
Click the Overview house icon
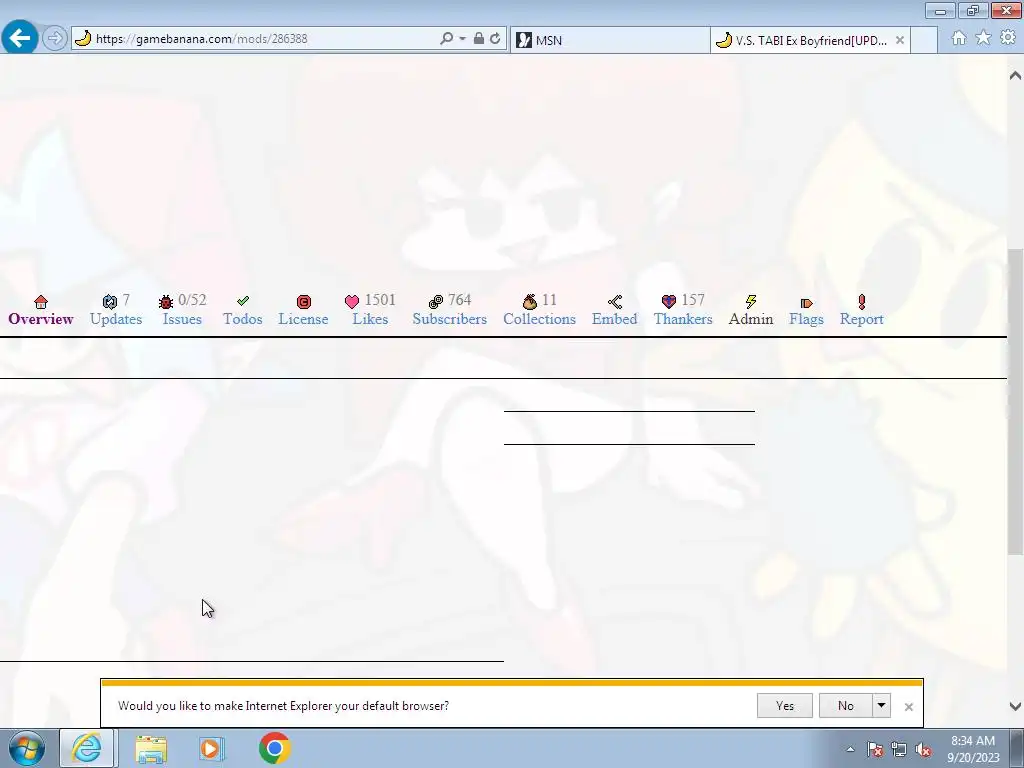41,302
